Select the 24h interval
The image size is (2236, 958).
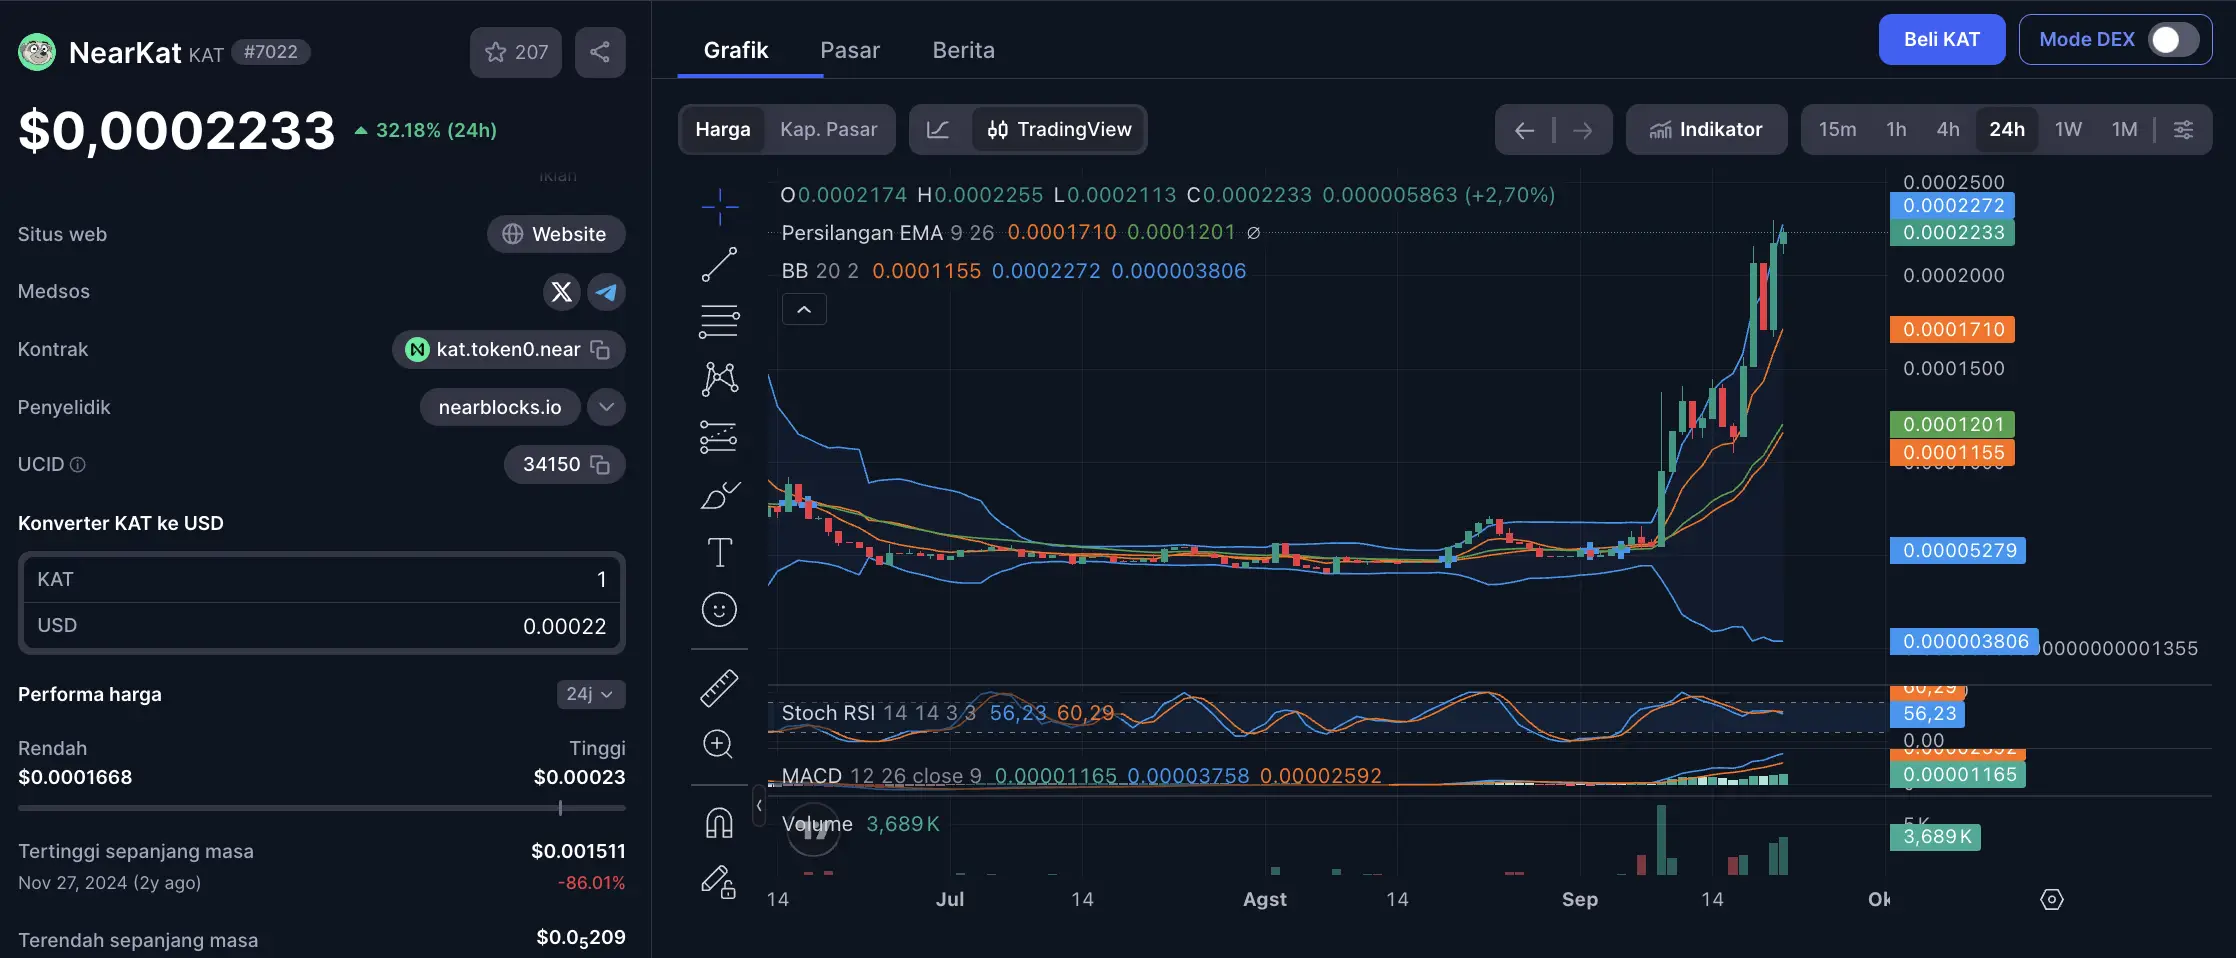point(2006,130)
